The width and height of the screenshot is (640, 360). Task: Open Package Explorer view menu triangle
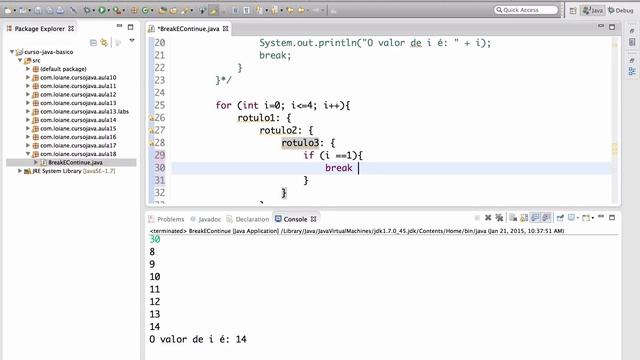tap(132, 41)
